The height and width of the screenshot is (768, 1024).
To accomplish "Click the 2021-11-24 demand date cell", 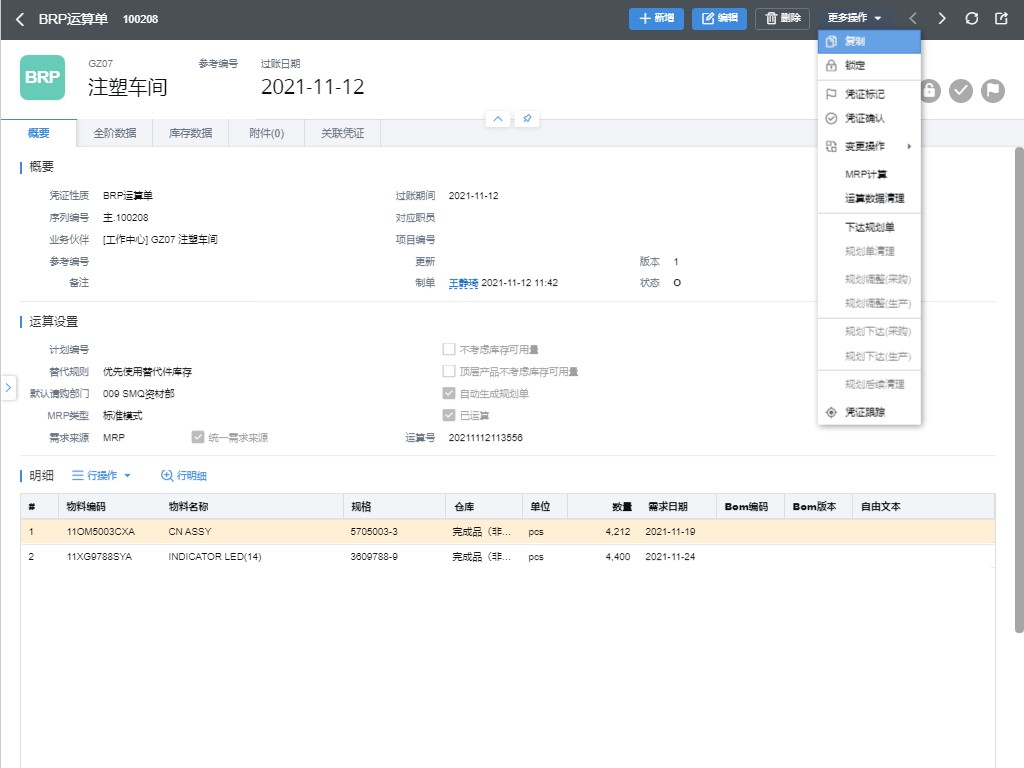I will click(x=670, y=556).
